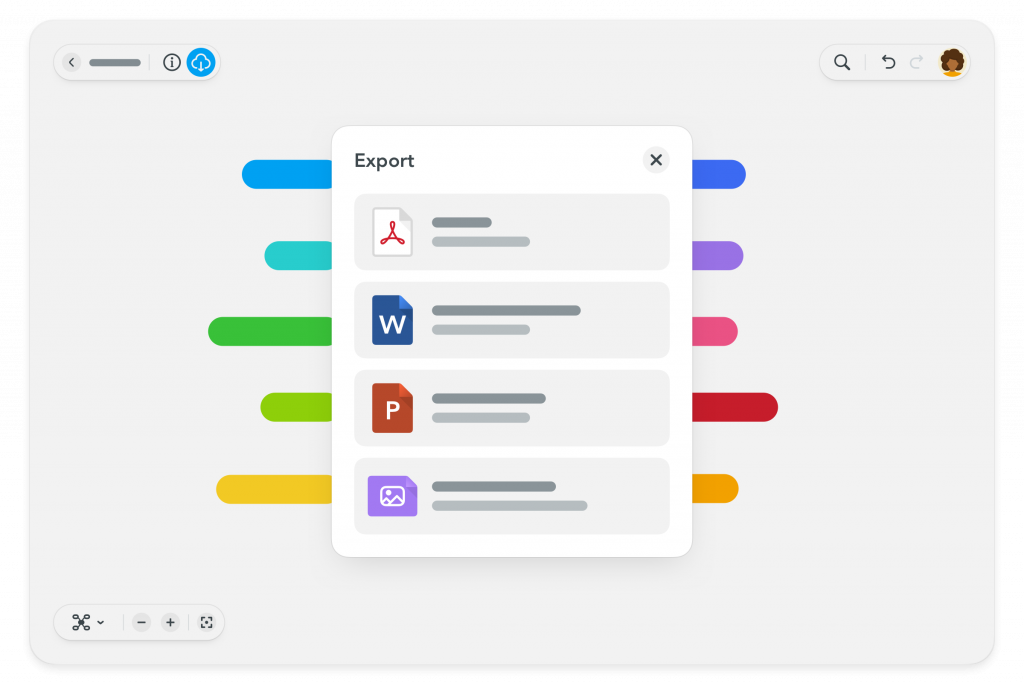Click the blue cloud download export icon
The image size is (1024, 683).
201,63
